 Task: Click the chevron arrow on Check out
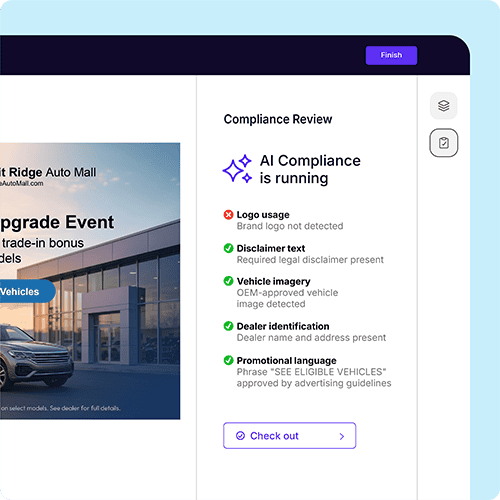(x=342, y=436)
